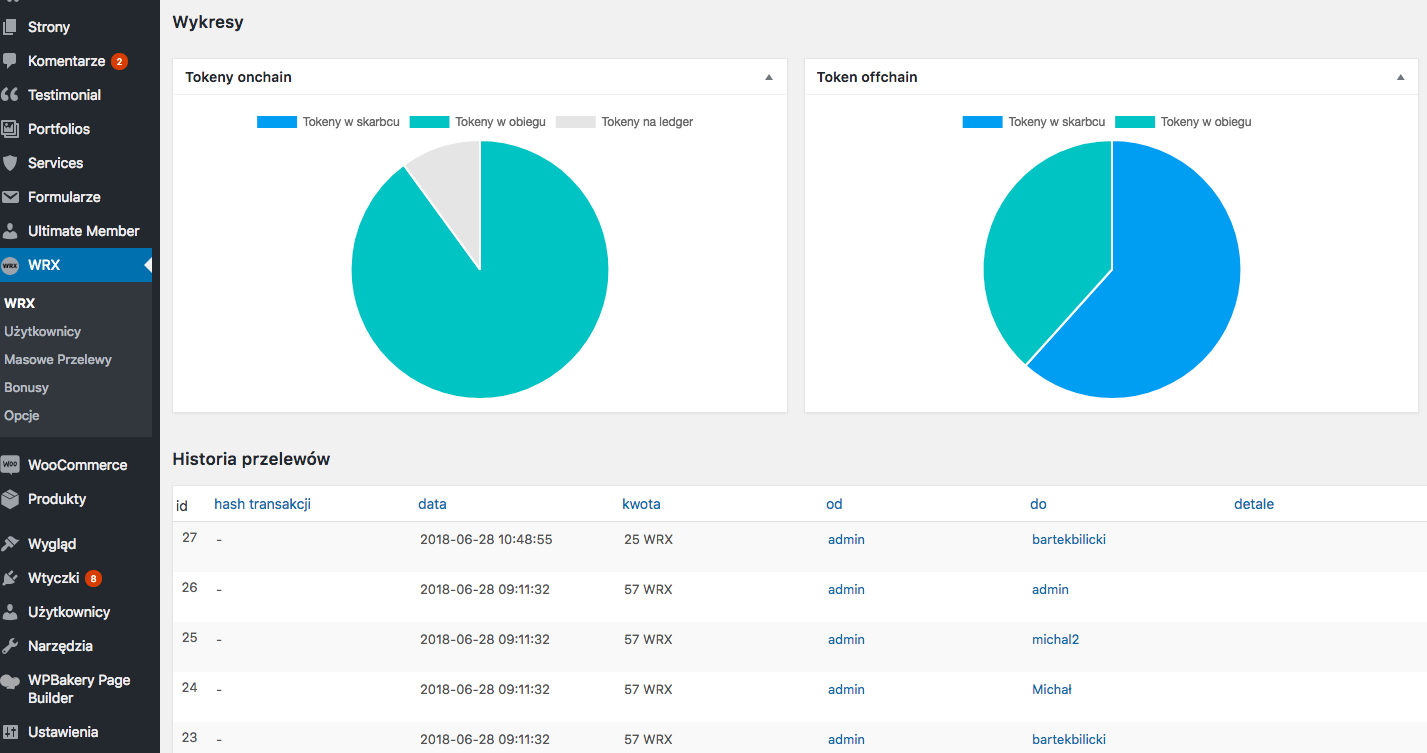Sort table by data column
Screen dimensions: 1427x753
click(432, 504)
